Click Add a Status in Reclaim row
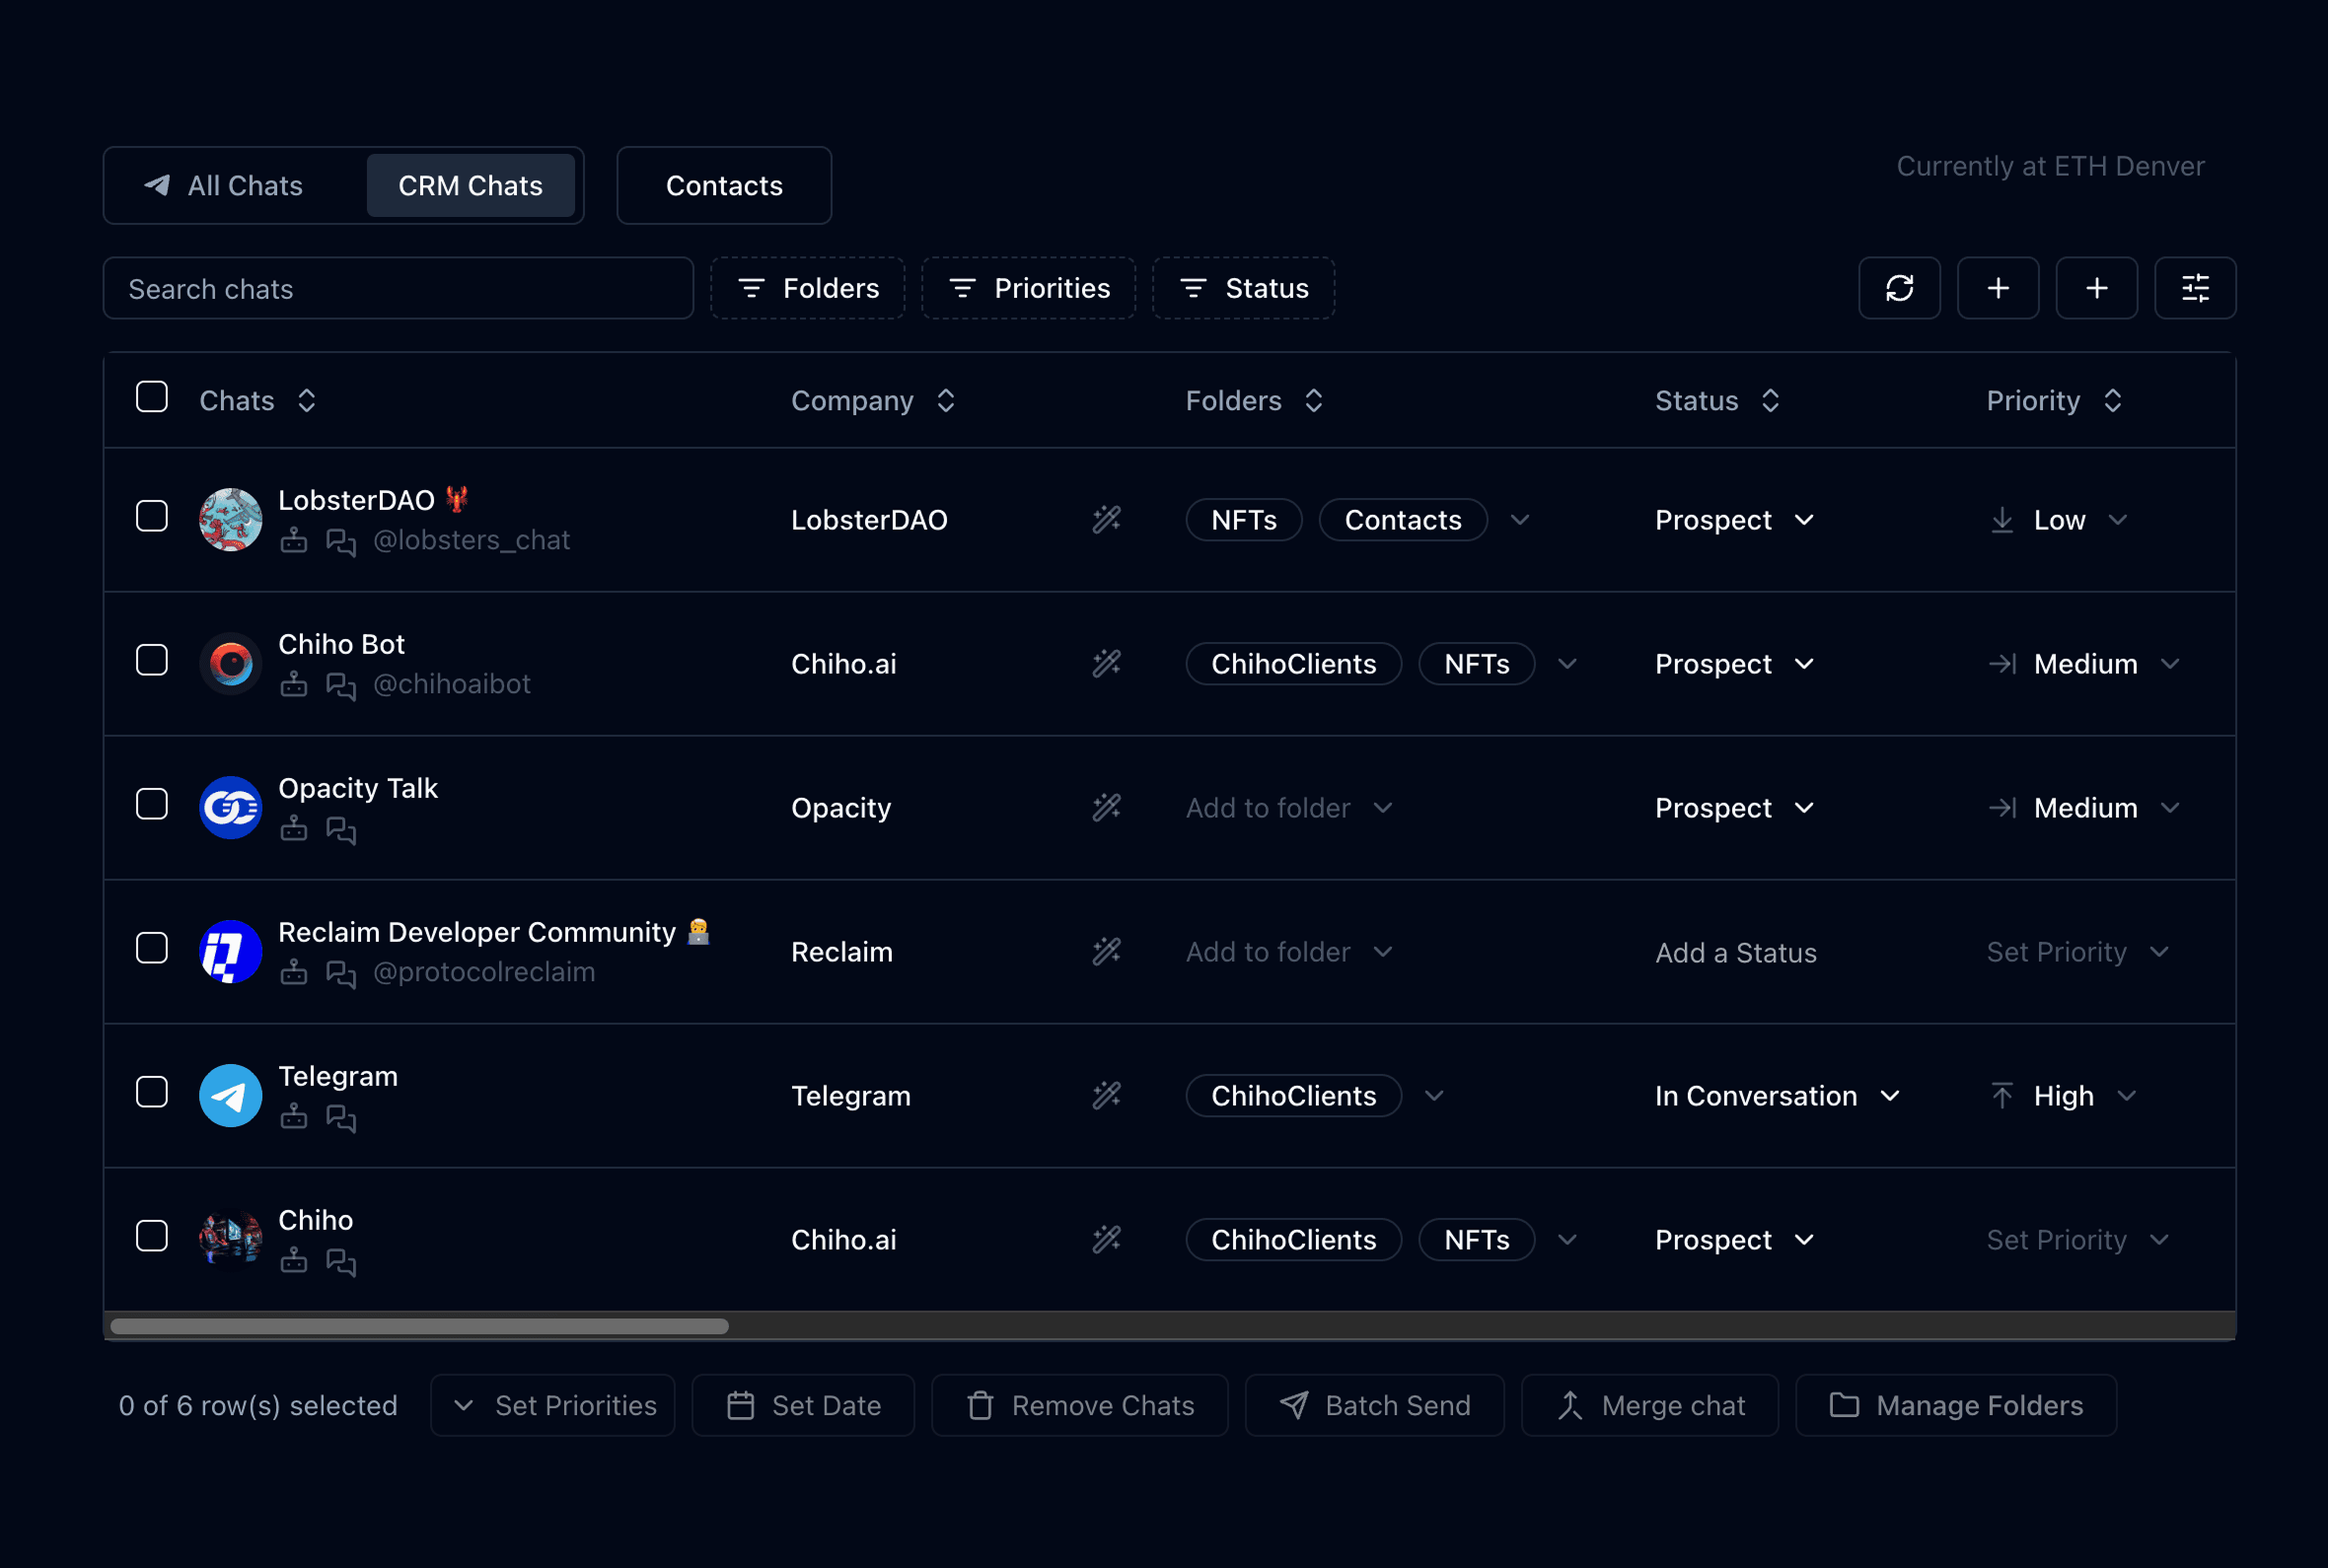2328x1568 pixels. pyautogui.click(x=1735, y=953)
